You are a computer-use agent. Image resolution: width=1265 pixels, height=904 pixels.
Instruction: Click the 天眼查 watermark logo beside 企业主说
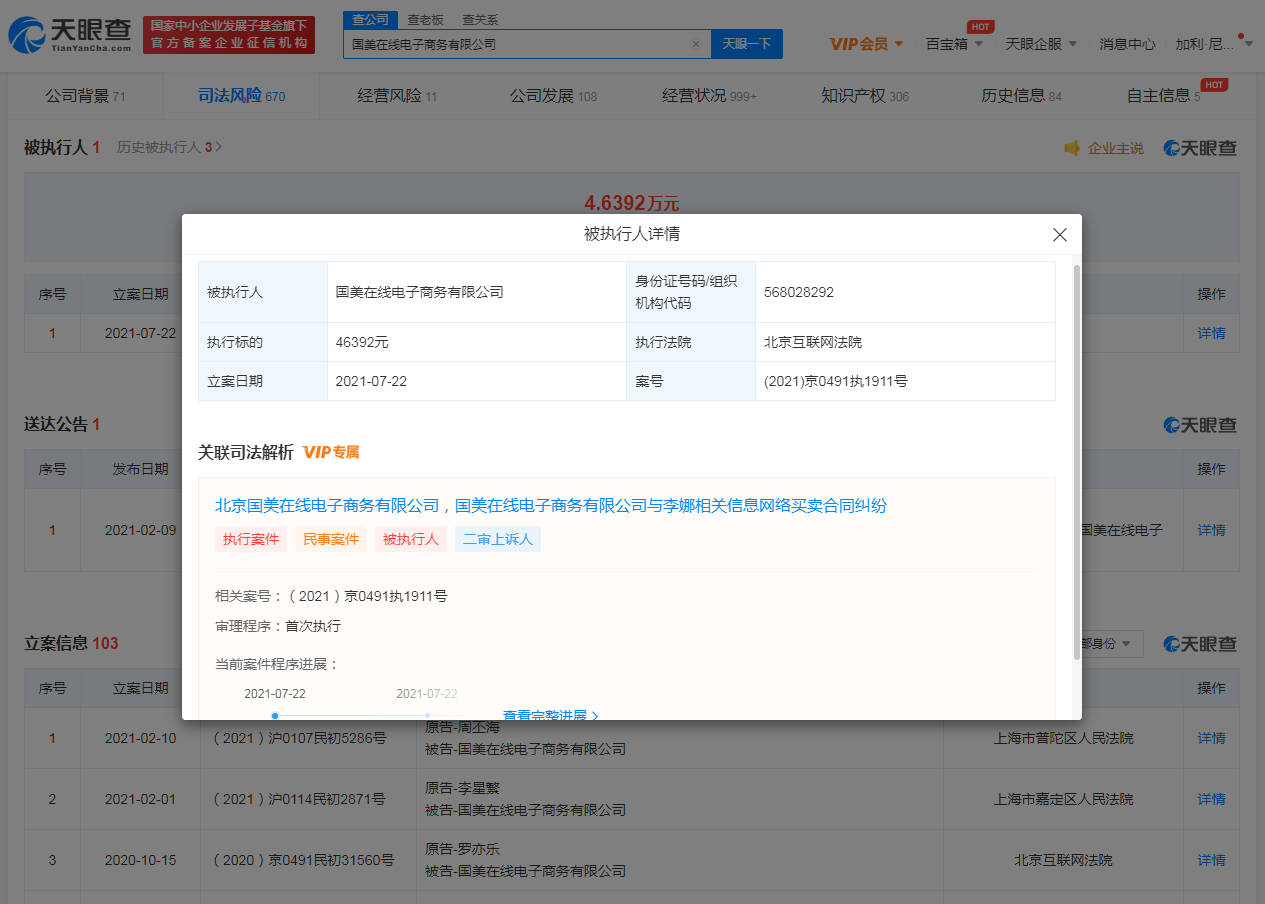point(1200,148)
